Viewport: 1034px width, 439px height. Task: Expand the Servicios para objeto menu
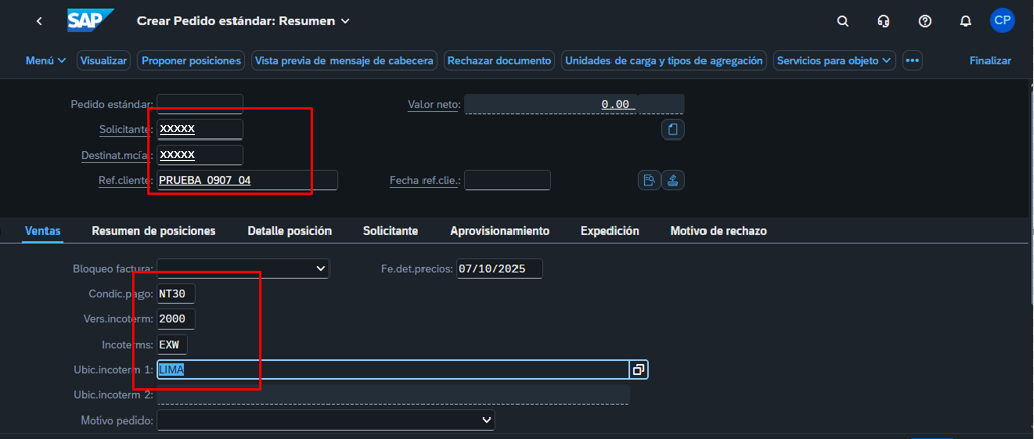[835, 61]
